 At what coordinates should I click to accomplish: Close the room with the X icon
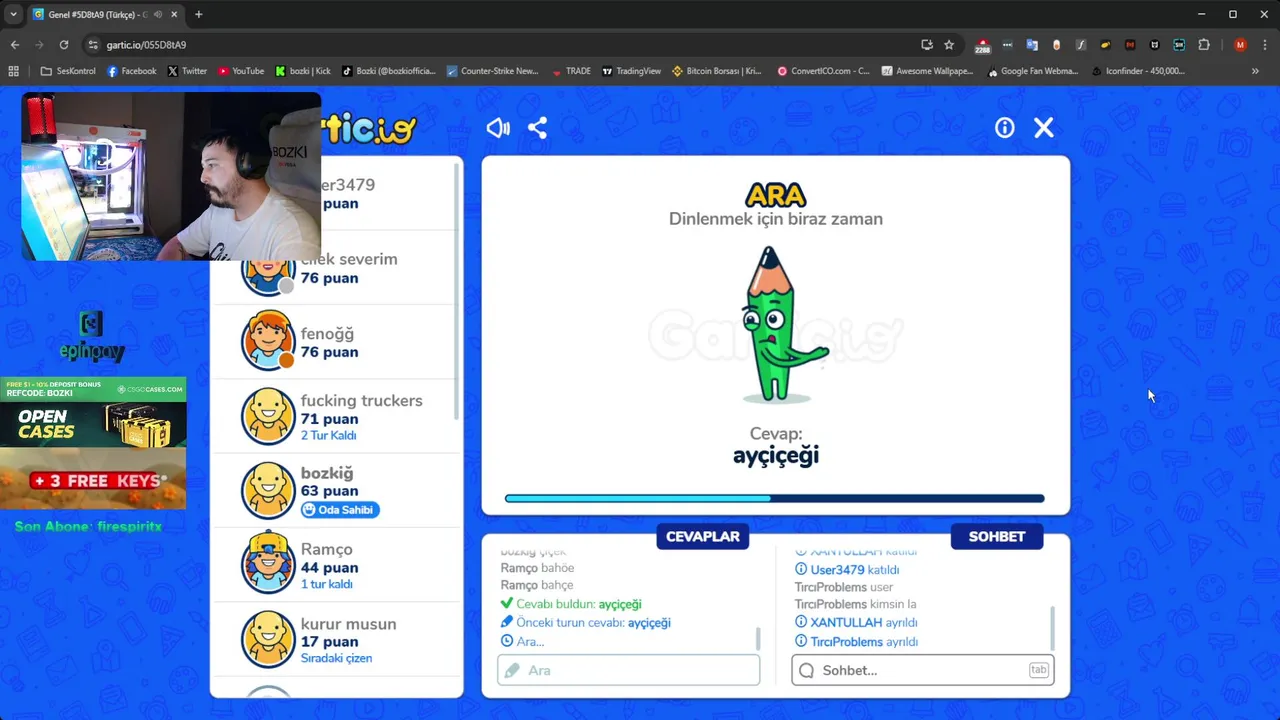point(1044,128)
